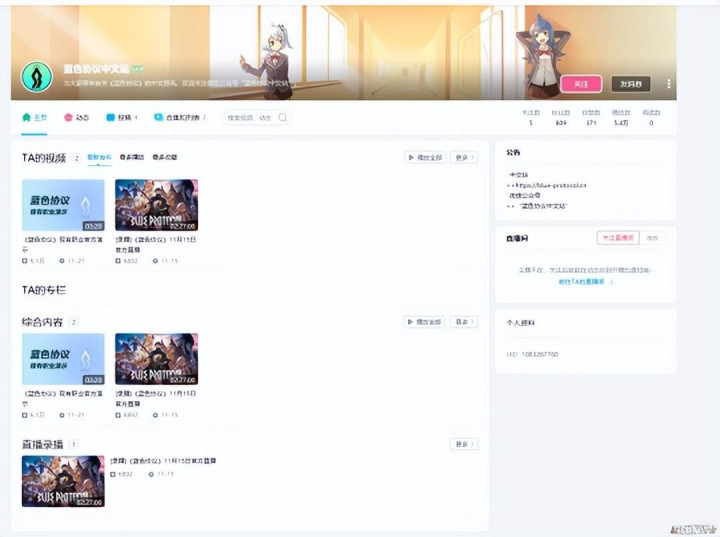
Task: Click the plays count showing 5.4万
Action: 621,123
